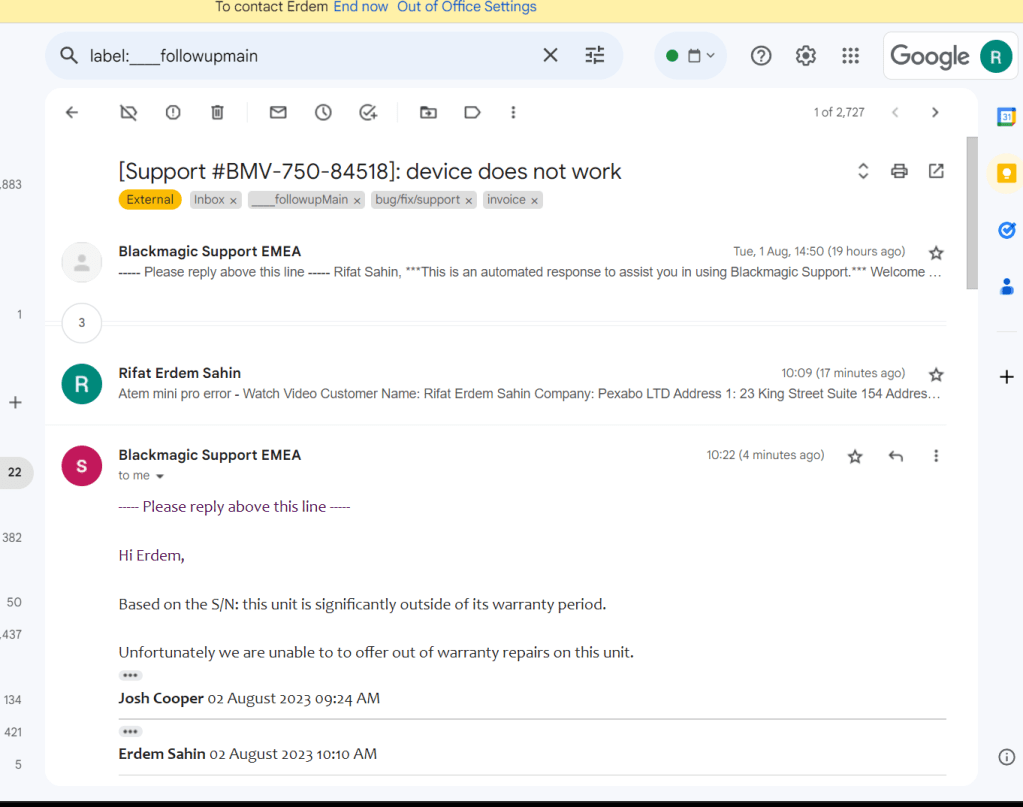Print the whole conversation
1023x807 pixels.
(x=899, y=171)
